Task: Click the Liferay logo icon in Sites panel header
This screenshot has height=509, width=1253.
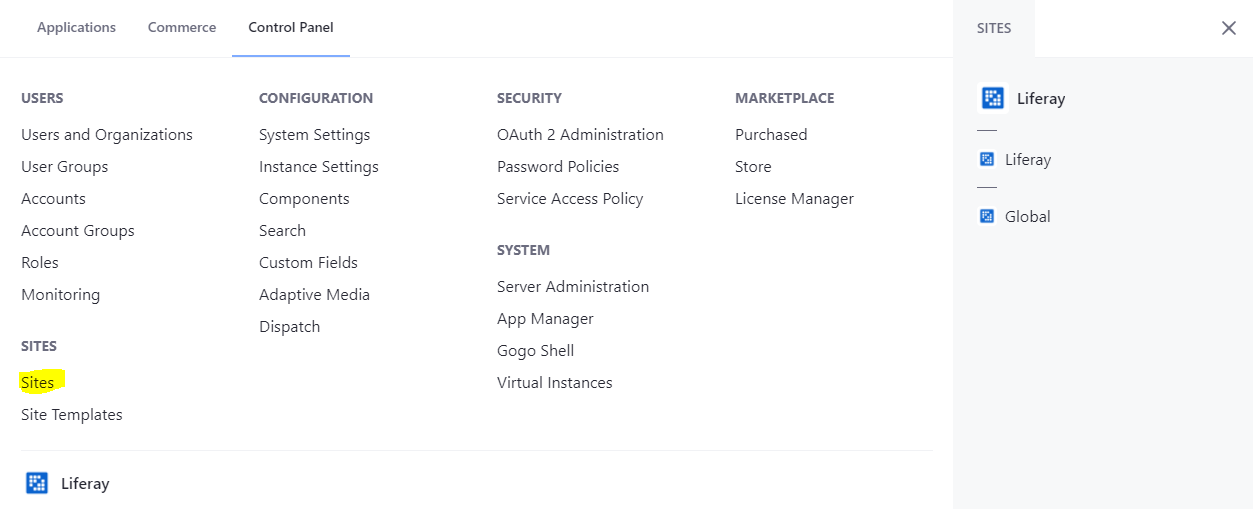Action: pyautogui.click(x=992, y=98)
